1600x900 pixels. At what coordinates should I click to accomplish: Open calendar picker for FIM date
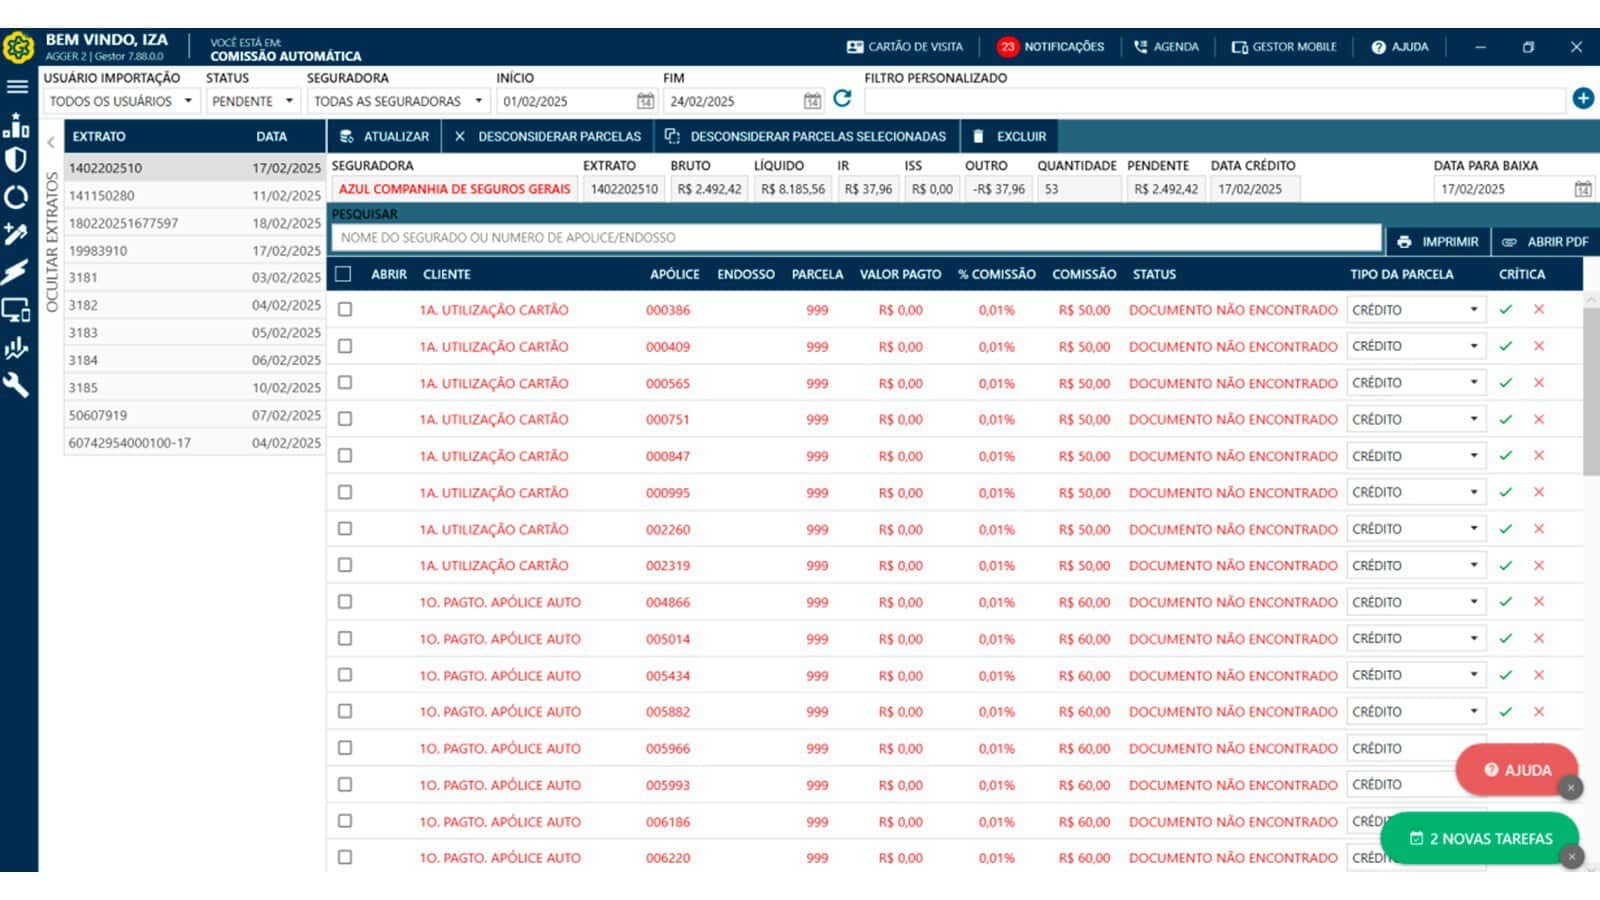click(x=812, y=101)
